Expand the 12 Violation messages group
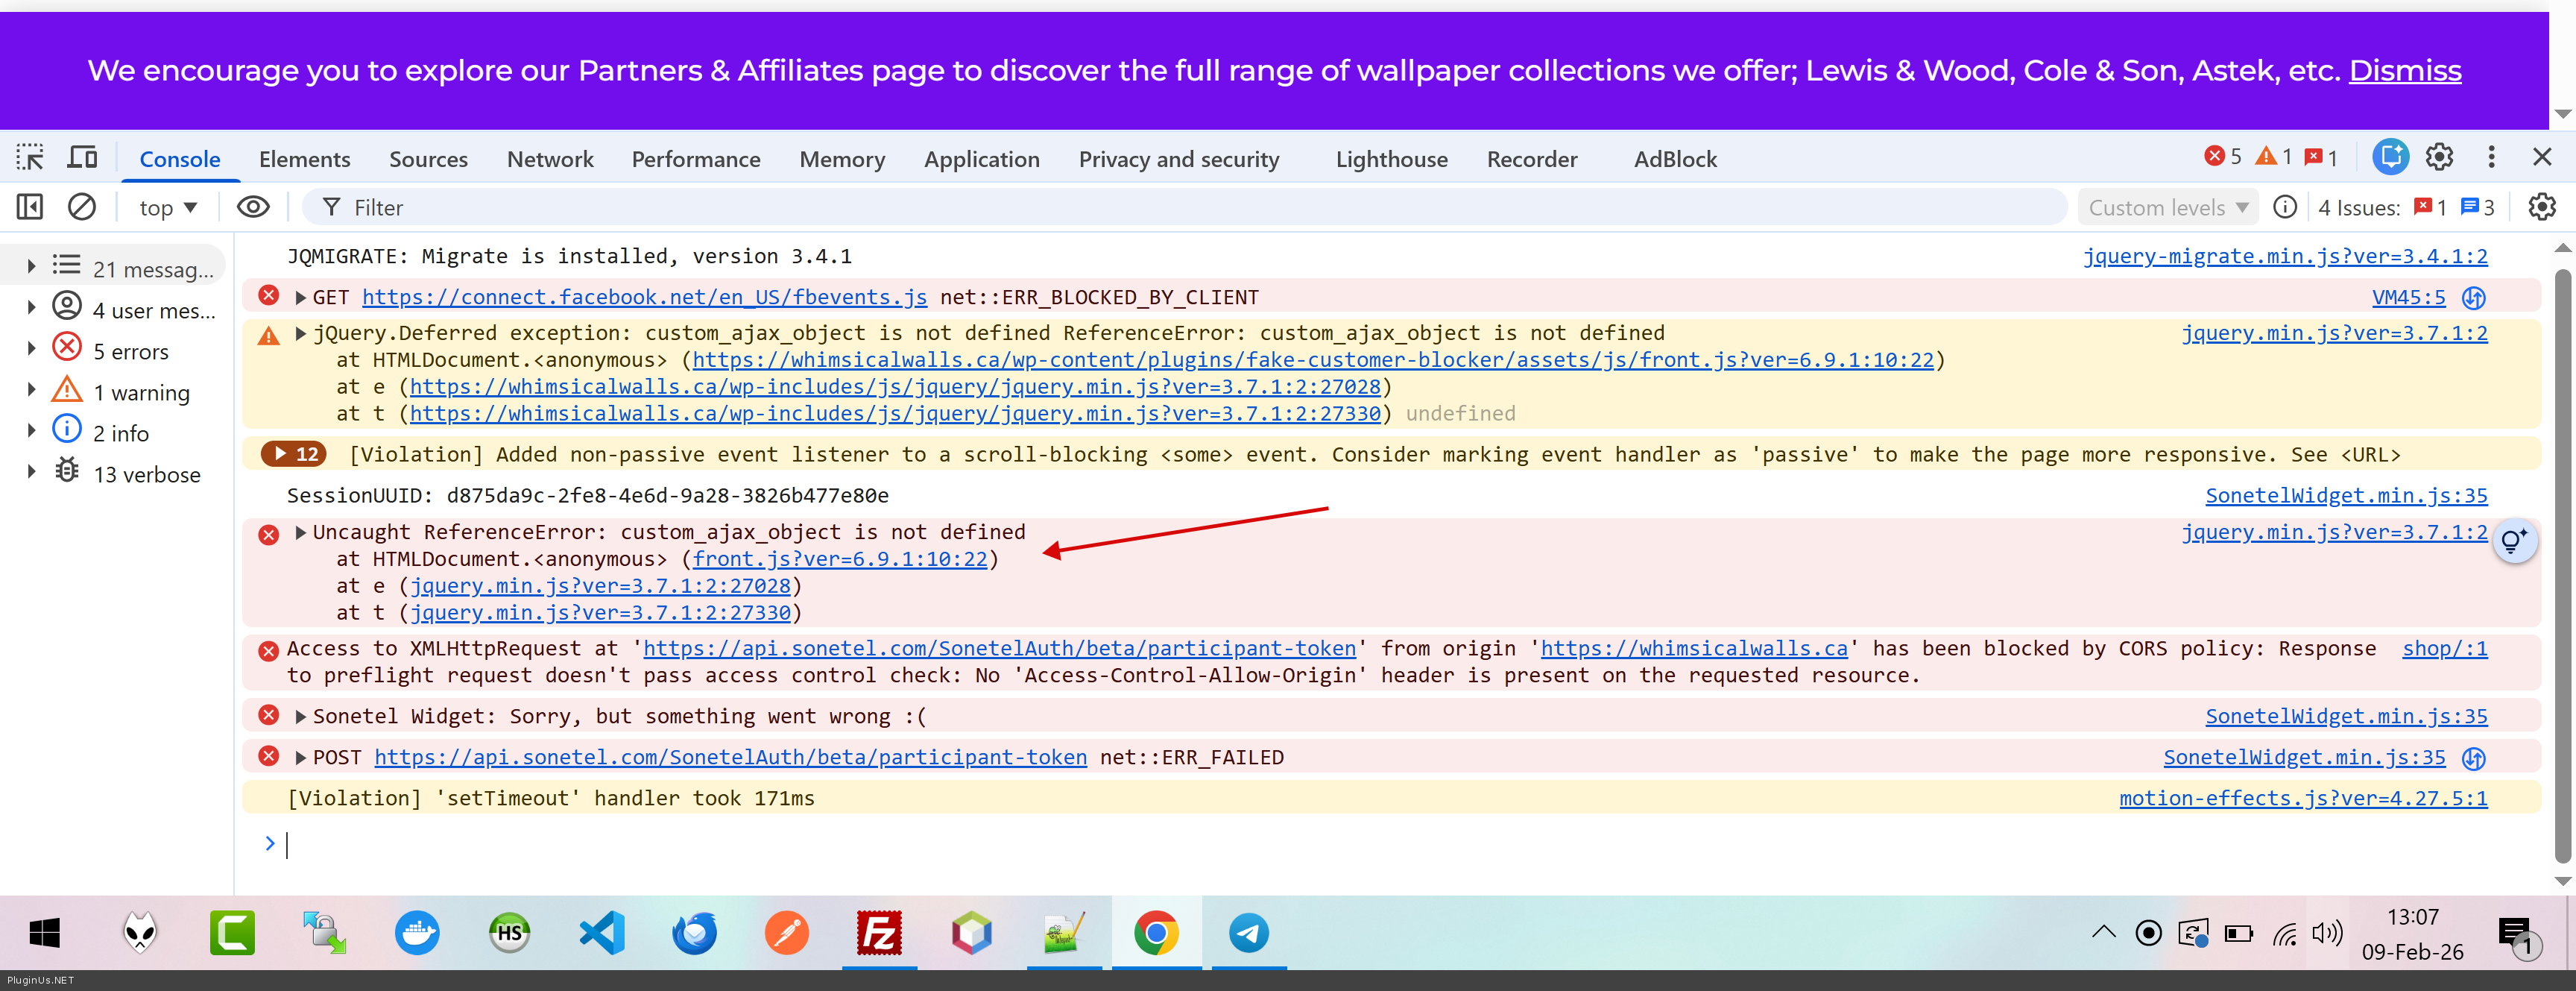Viewport: 2576px width, 991px height. (294, 454)
